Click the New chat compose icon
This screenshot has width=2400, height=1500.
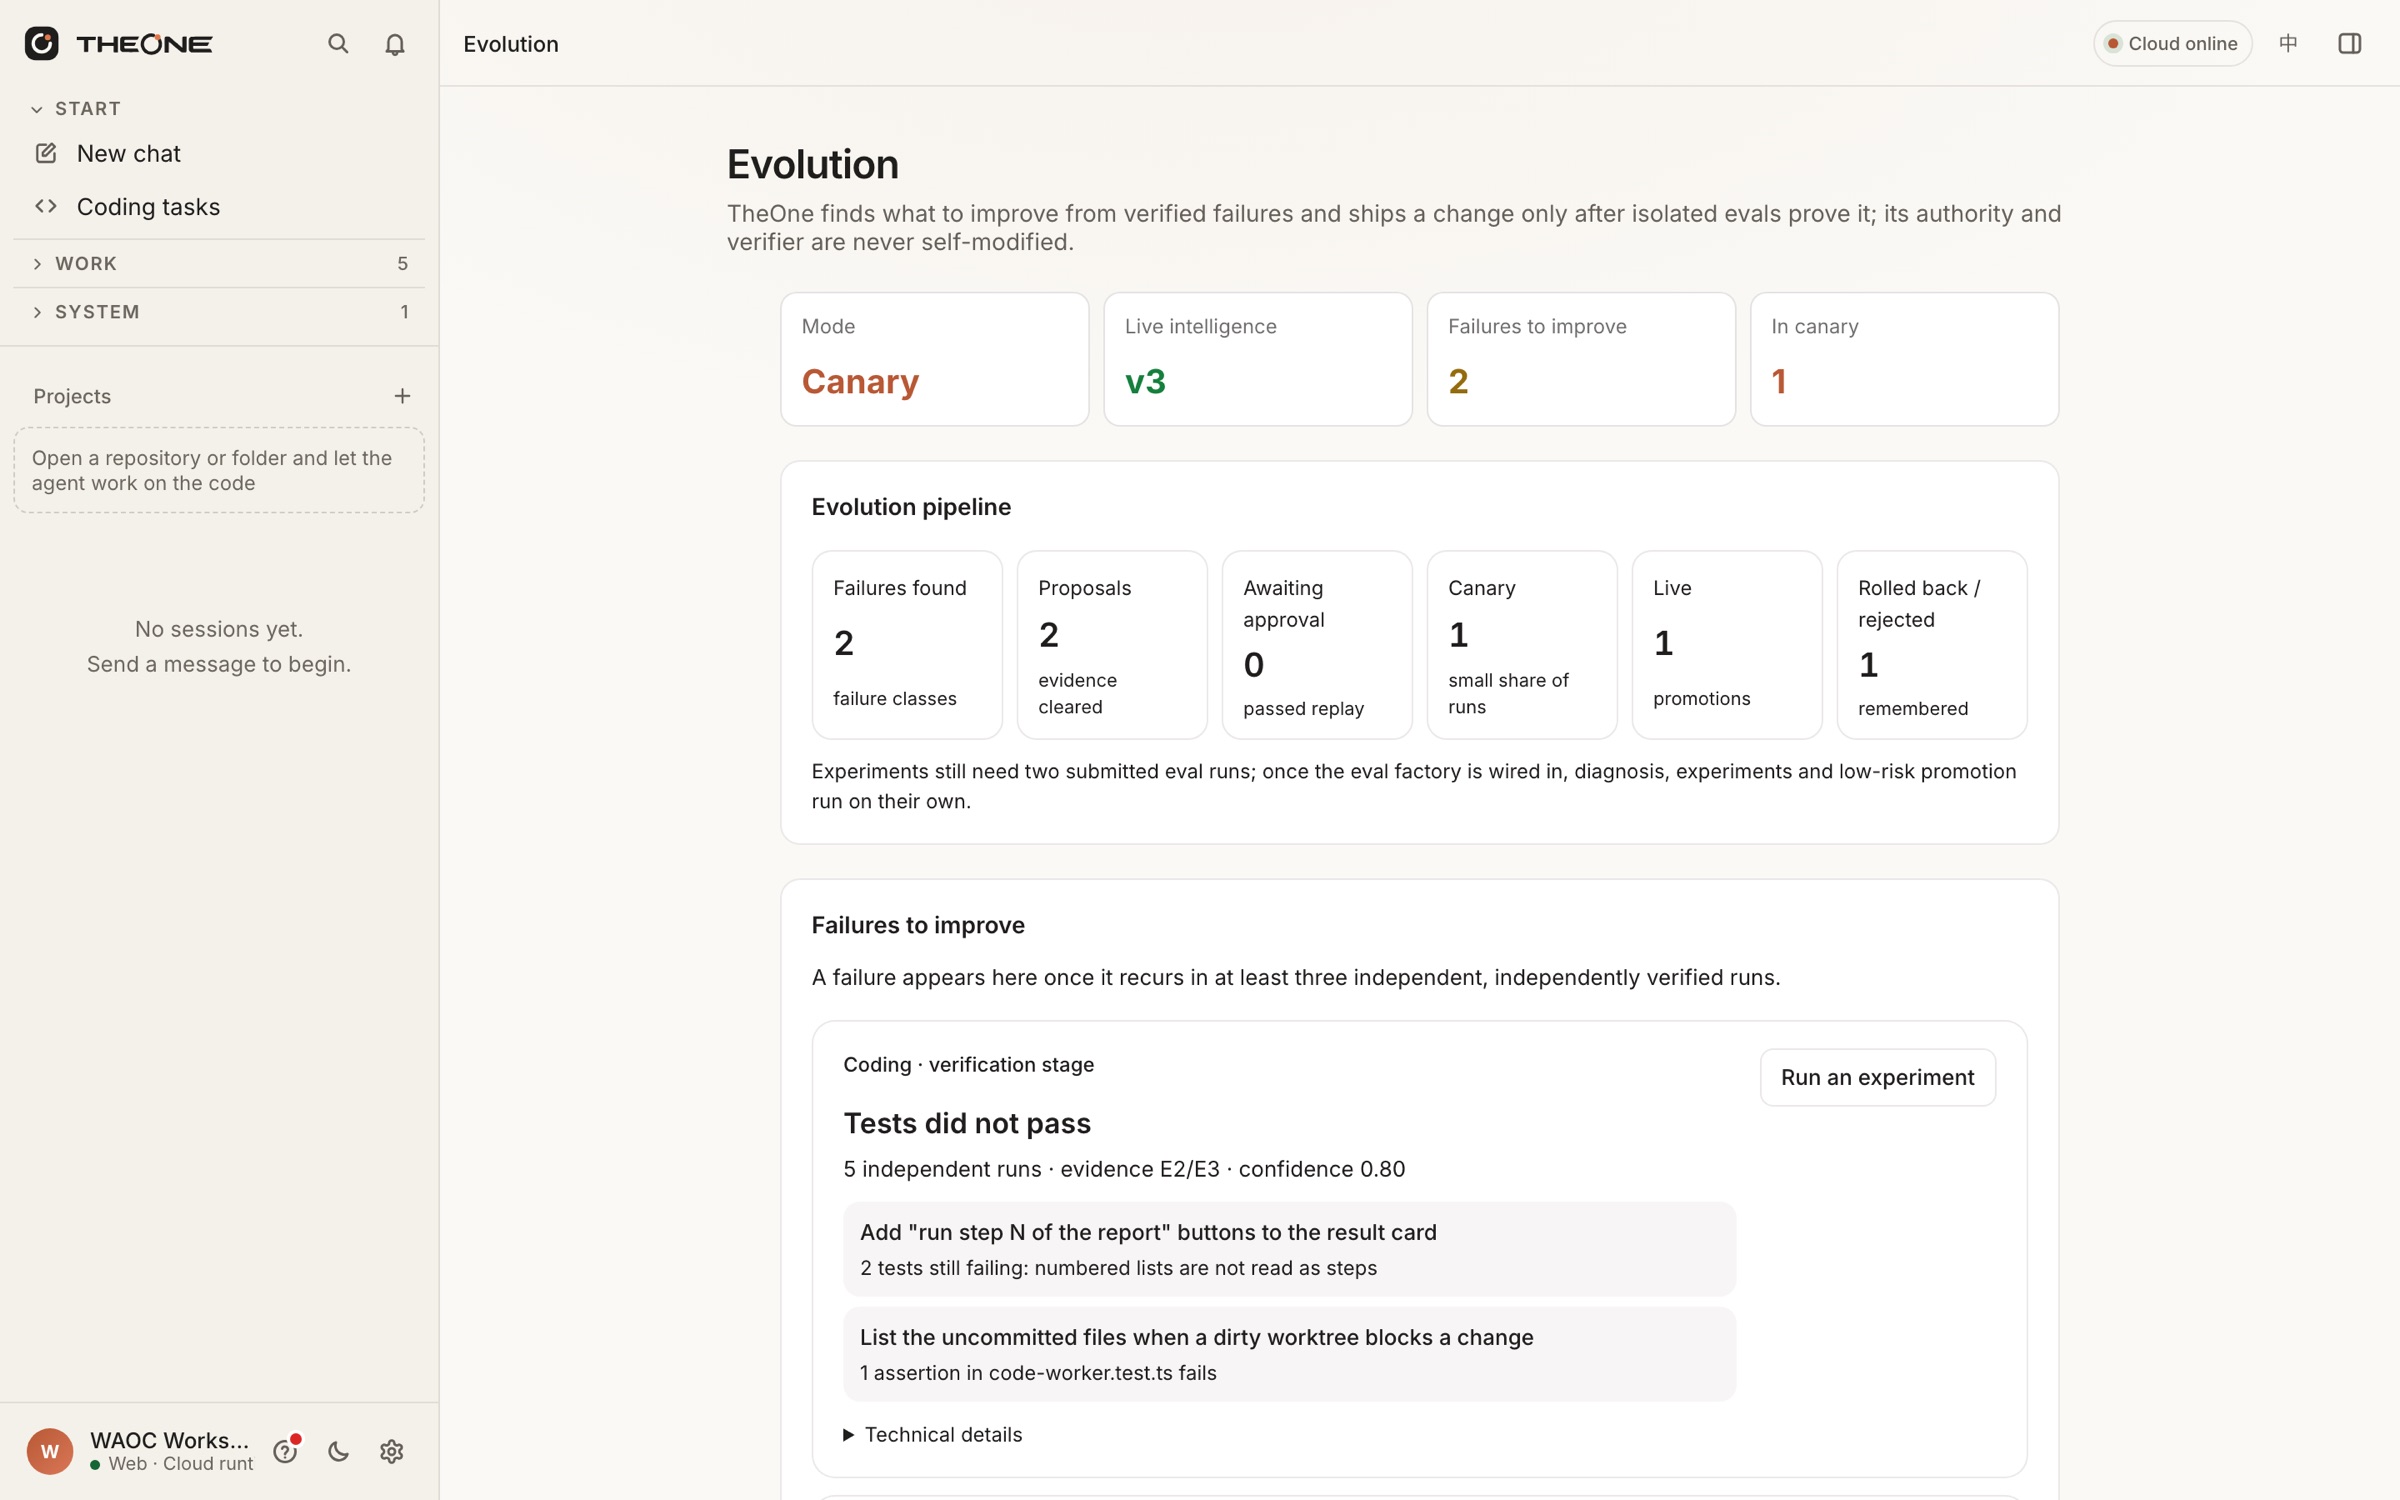(x=46, y=153)
